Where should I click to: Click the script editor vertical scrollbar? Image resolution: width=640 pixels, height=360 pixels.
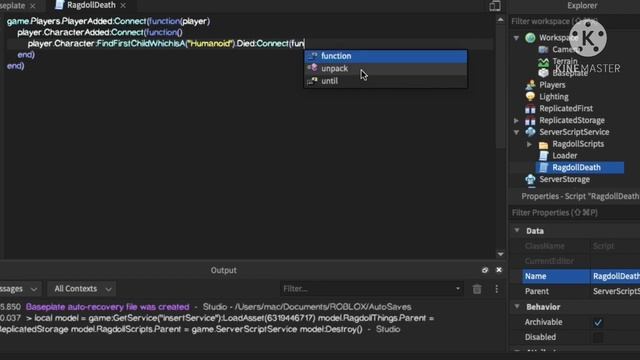tap(500, 86)
